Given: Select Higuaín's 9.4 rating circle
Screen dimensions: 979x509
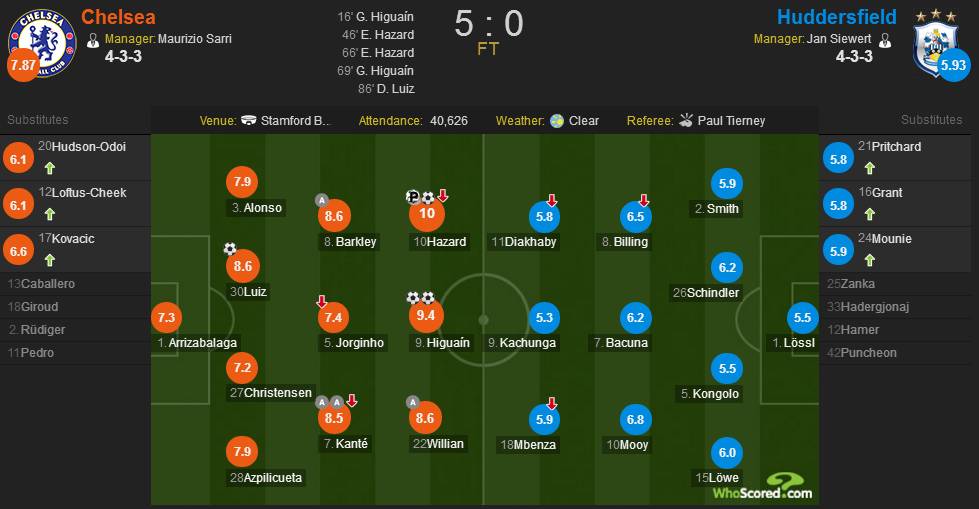Looking at the screenshot, I should click(426, 315).
